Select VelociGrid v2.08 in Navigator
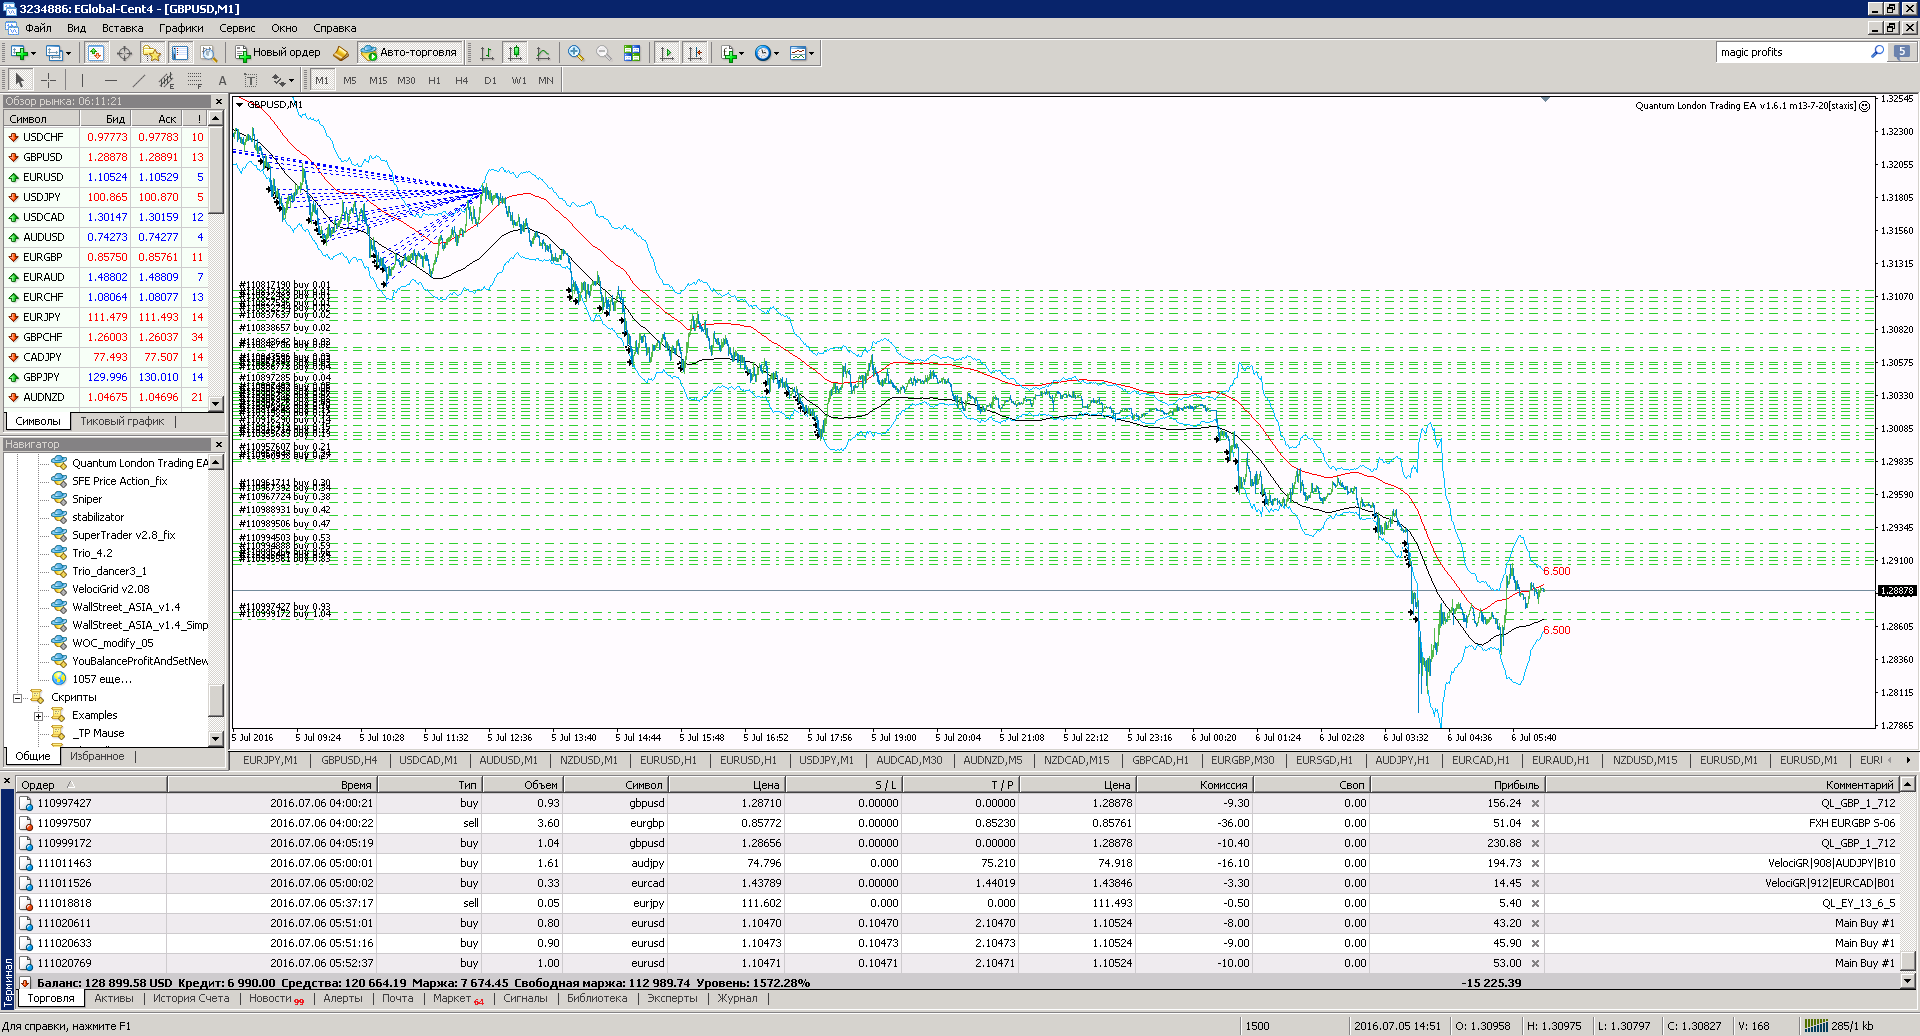Viewport: 1920px width, 1036px height. [110, 589]
